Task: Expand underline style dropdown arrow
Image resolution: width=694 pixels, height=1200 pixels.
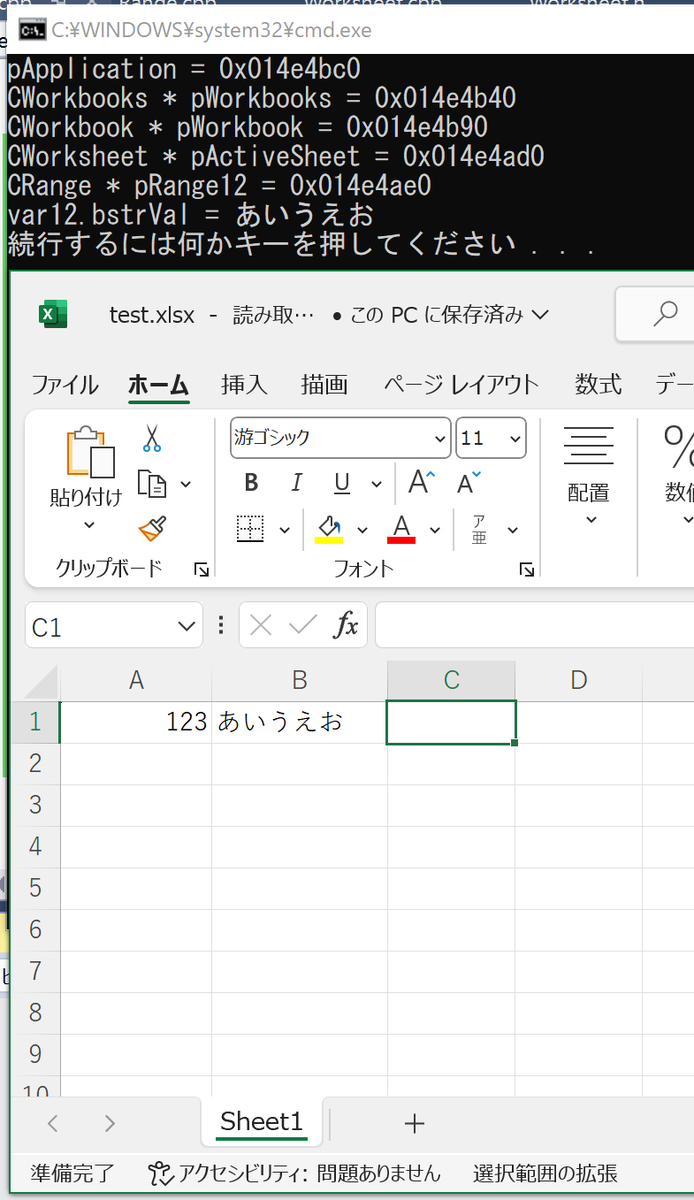Action: 376,484
